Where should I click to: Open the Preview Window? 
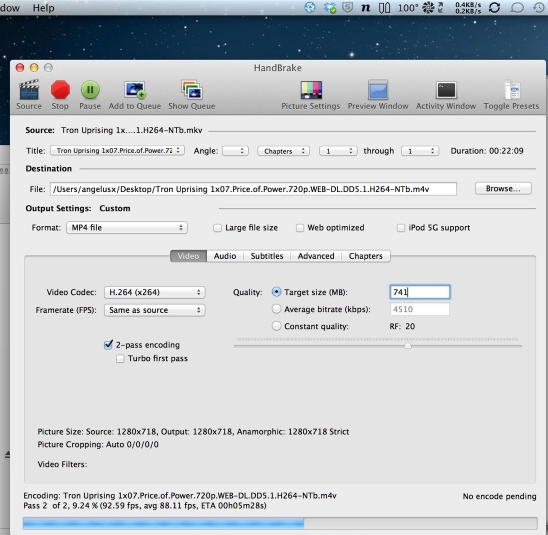378,90
